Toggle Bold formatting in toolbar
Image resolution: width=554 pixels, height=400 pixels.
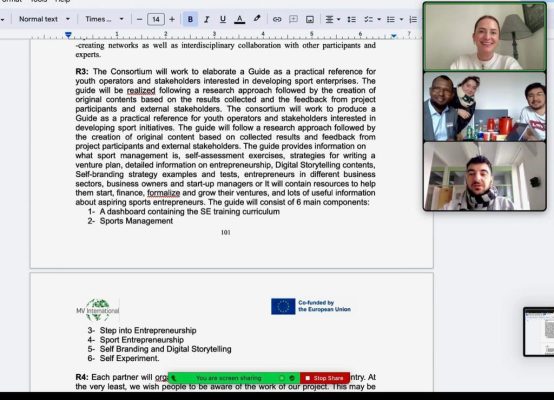(x=190, y=19)
